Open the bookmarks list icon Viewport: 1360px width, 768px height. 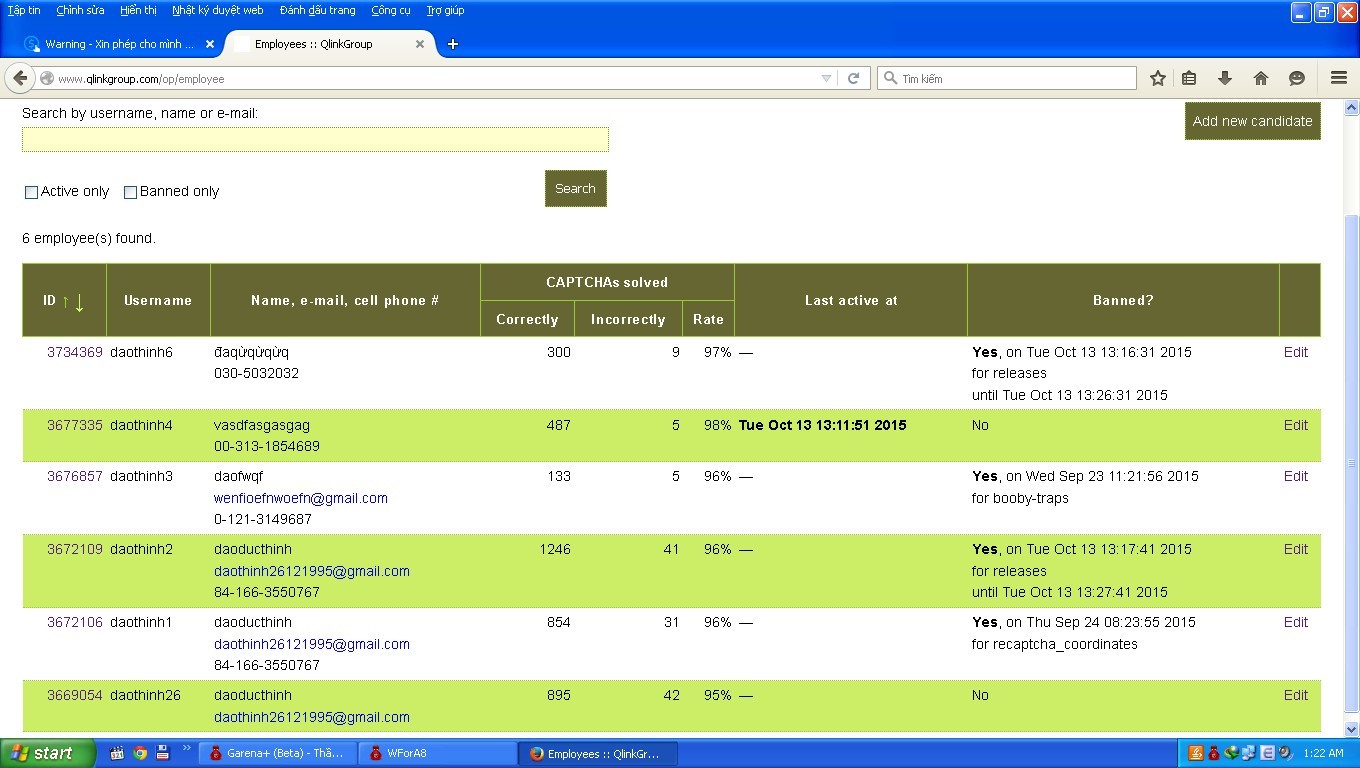pos(1189,78)
